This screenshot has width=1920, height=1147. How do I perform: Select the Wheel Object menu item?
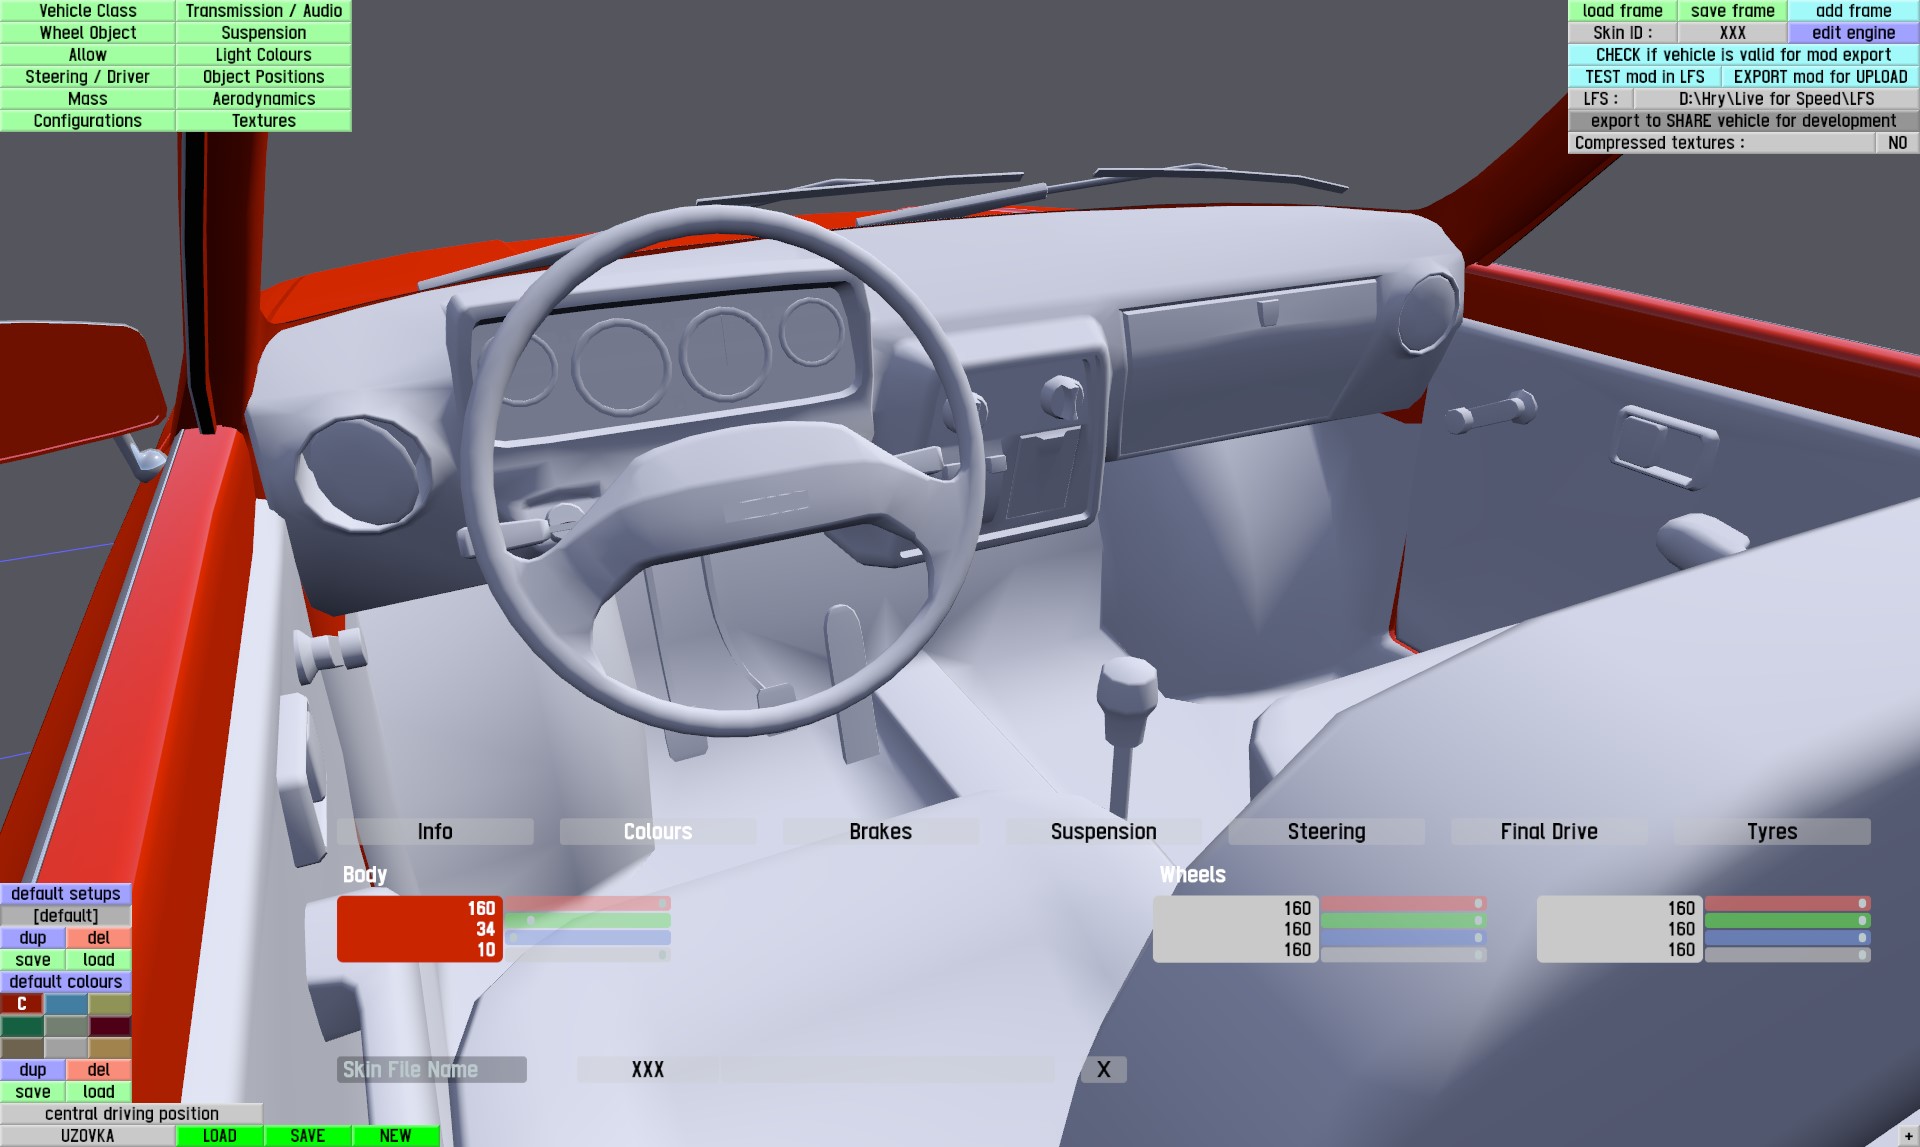click(x=87, y=33)
